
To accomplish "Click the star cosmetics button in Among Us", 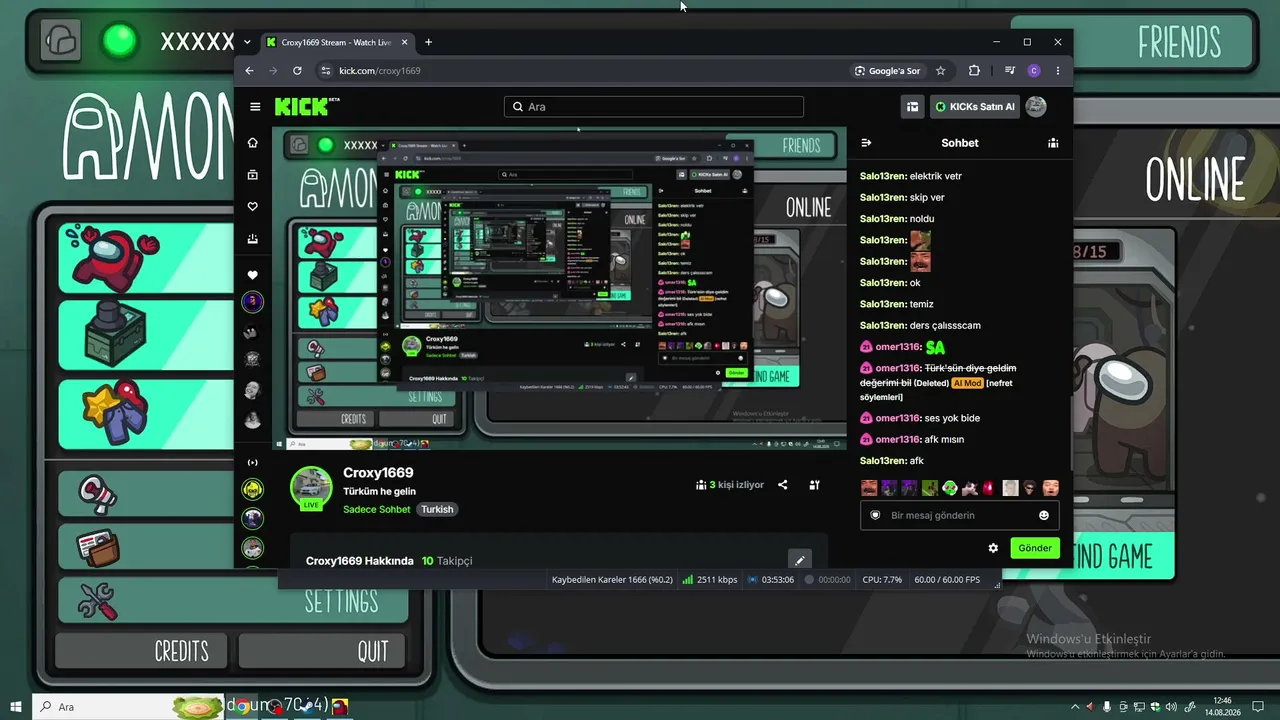I will pyautogui.click(x=145, y=413).
